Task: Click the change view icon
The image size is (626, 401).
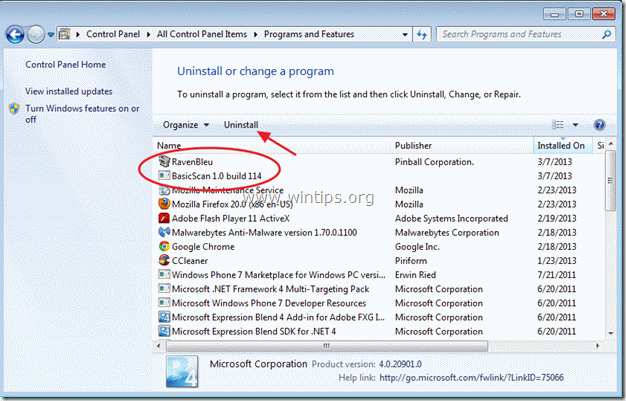Action: [x=558, y=125]
